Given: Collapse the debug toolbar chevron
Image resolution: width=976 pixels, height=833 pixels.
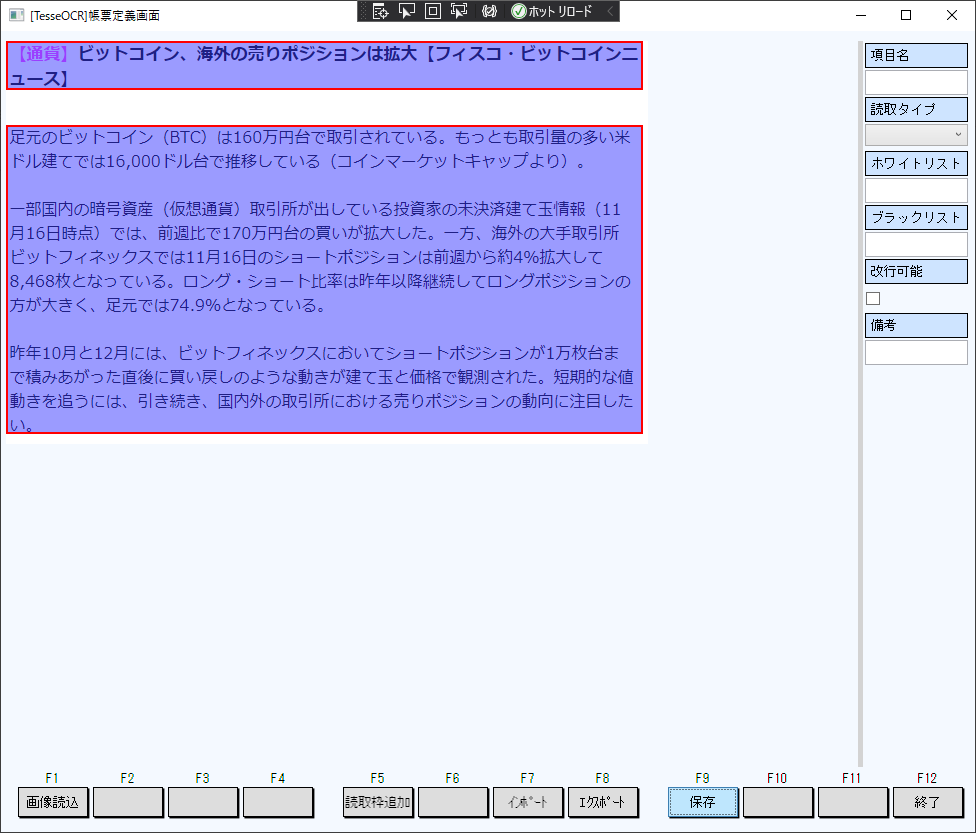Looking at the screenshot, I should click(610, 11).
